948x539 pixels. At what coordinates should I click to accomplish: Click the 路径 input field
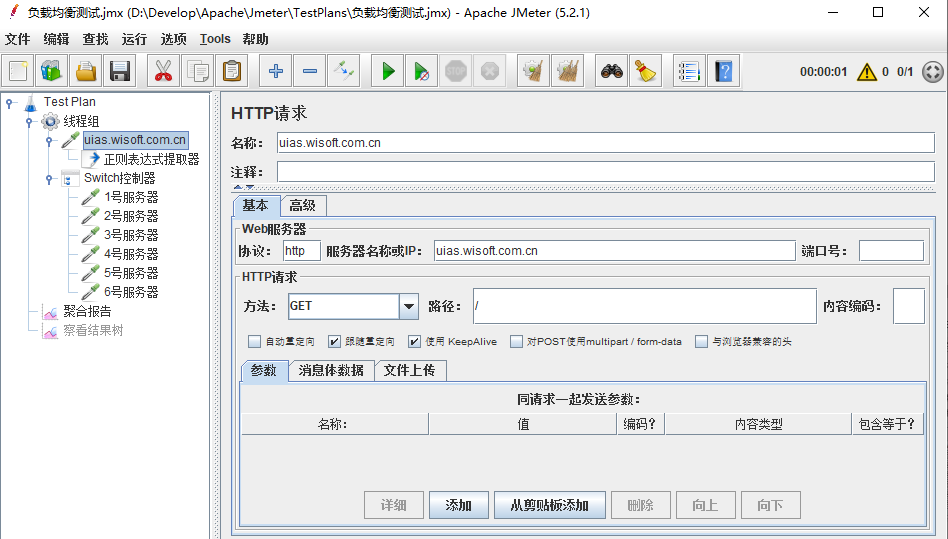(x=644, y=306)
